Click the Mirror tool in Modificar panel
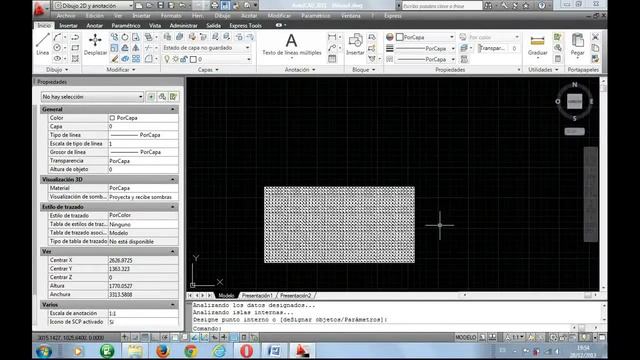 point(136,48)
